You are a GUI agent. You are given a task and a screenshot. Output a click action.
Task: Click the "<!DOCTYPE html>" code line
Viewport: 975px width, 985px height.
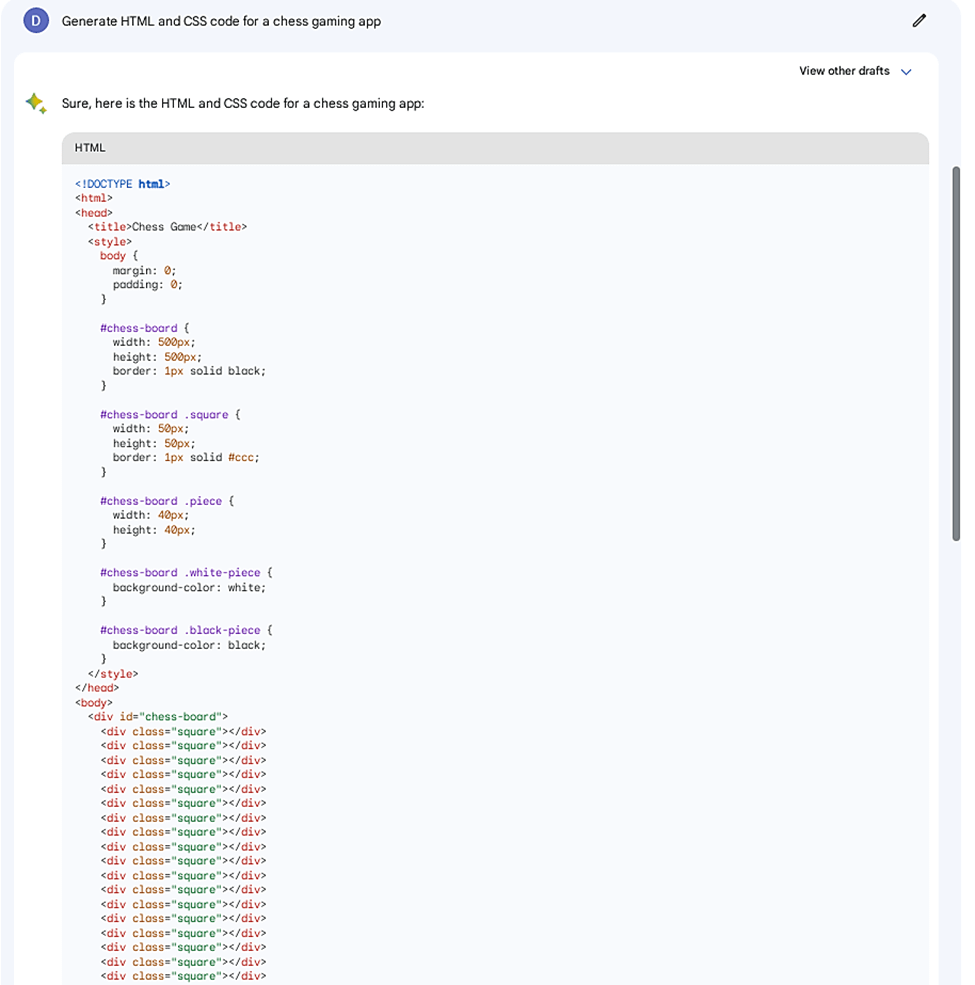click(x=123, y=184)
